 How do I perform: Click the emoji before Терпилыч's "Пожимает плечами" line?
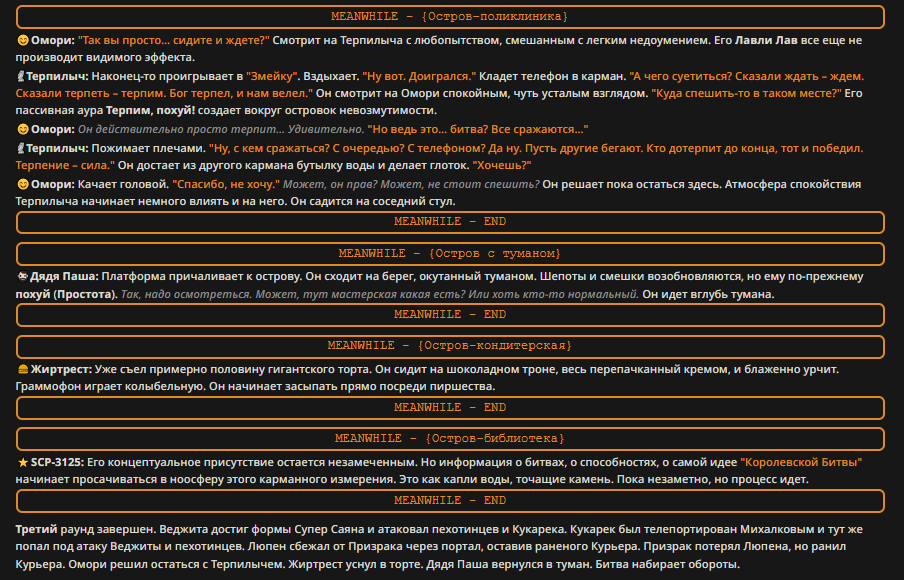[20, 148]
